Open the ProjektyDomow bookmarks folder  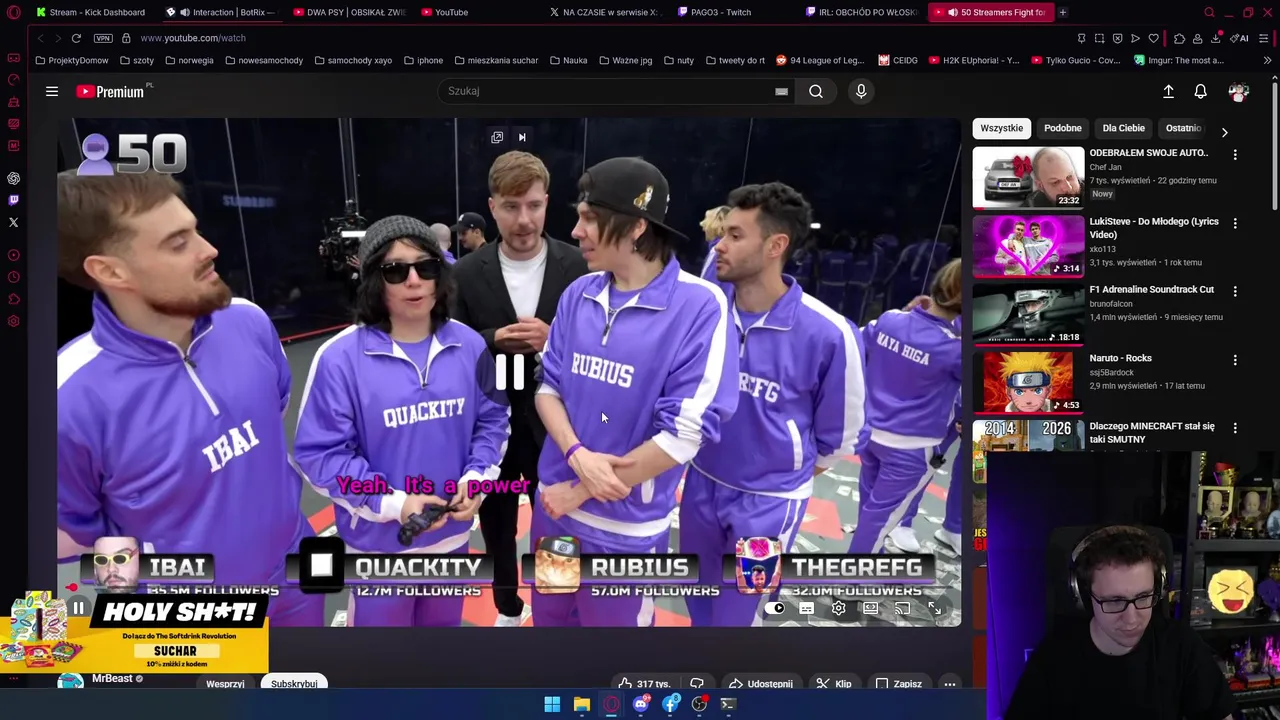coord(72,60)
